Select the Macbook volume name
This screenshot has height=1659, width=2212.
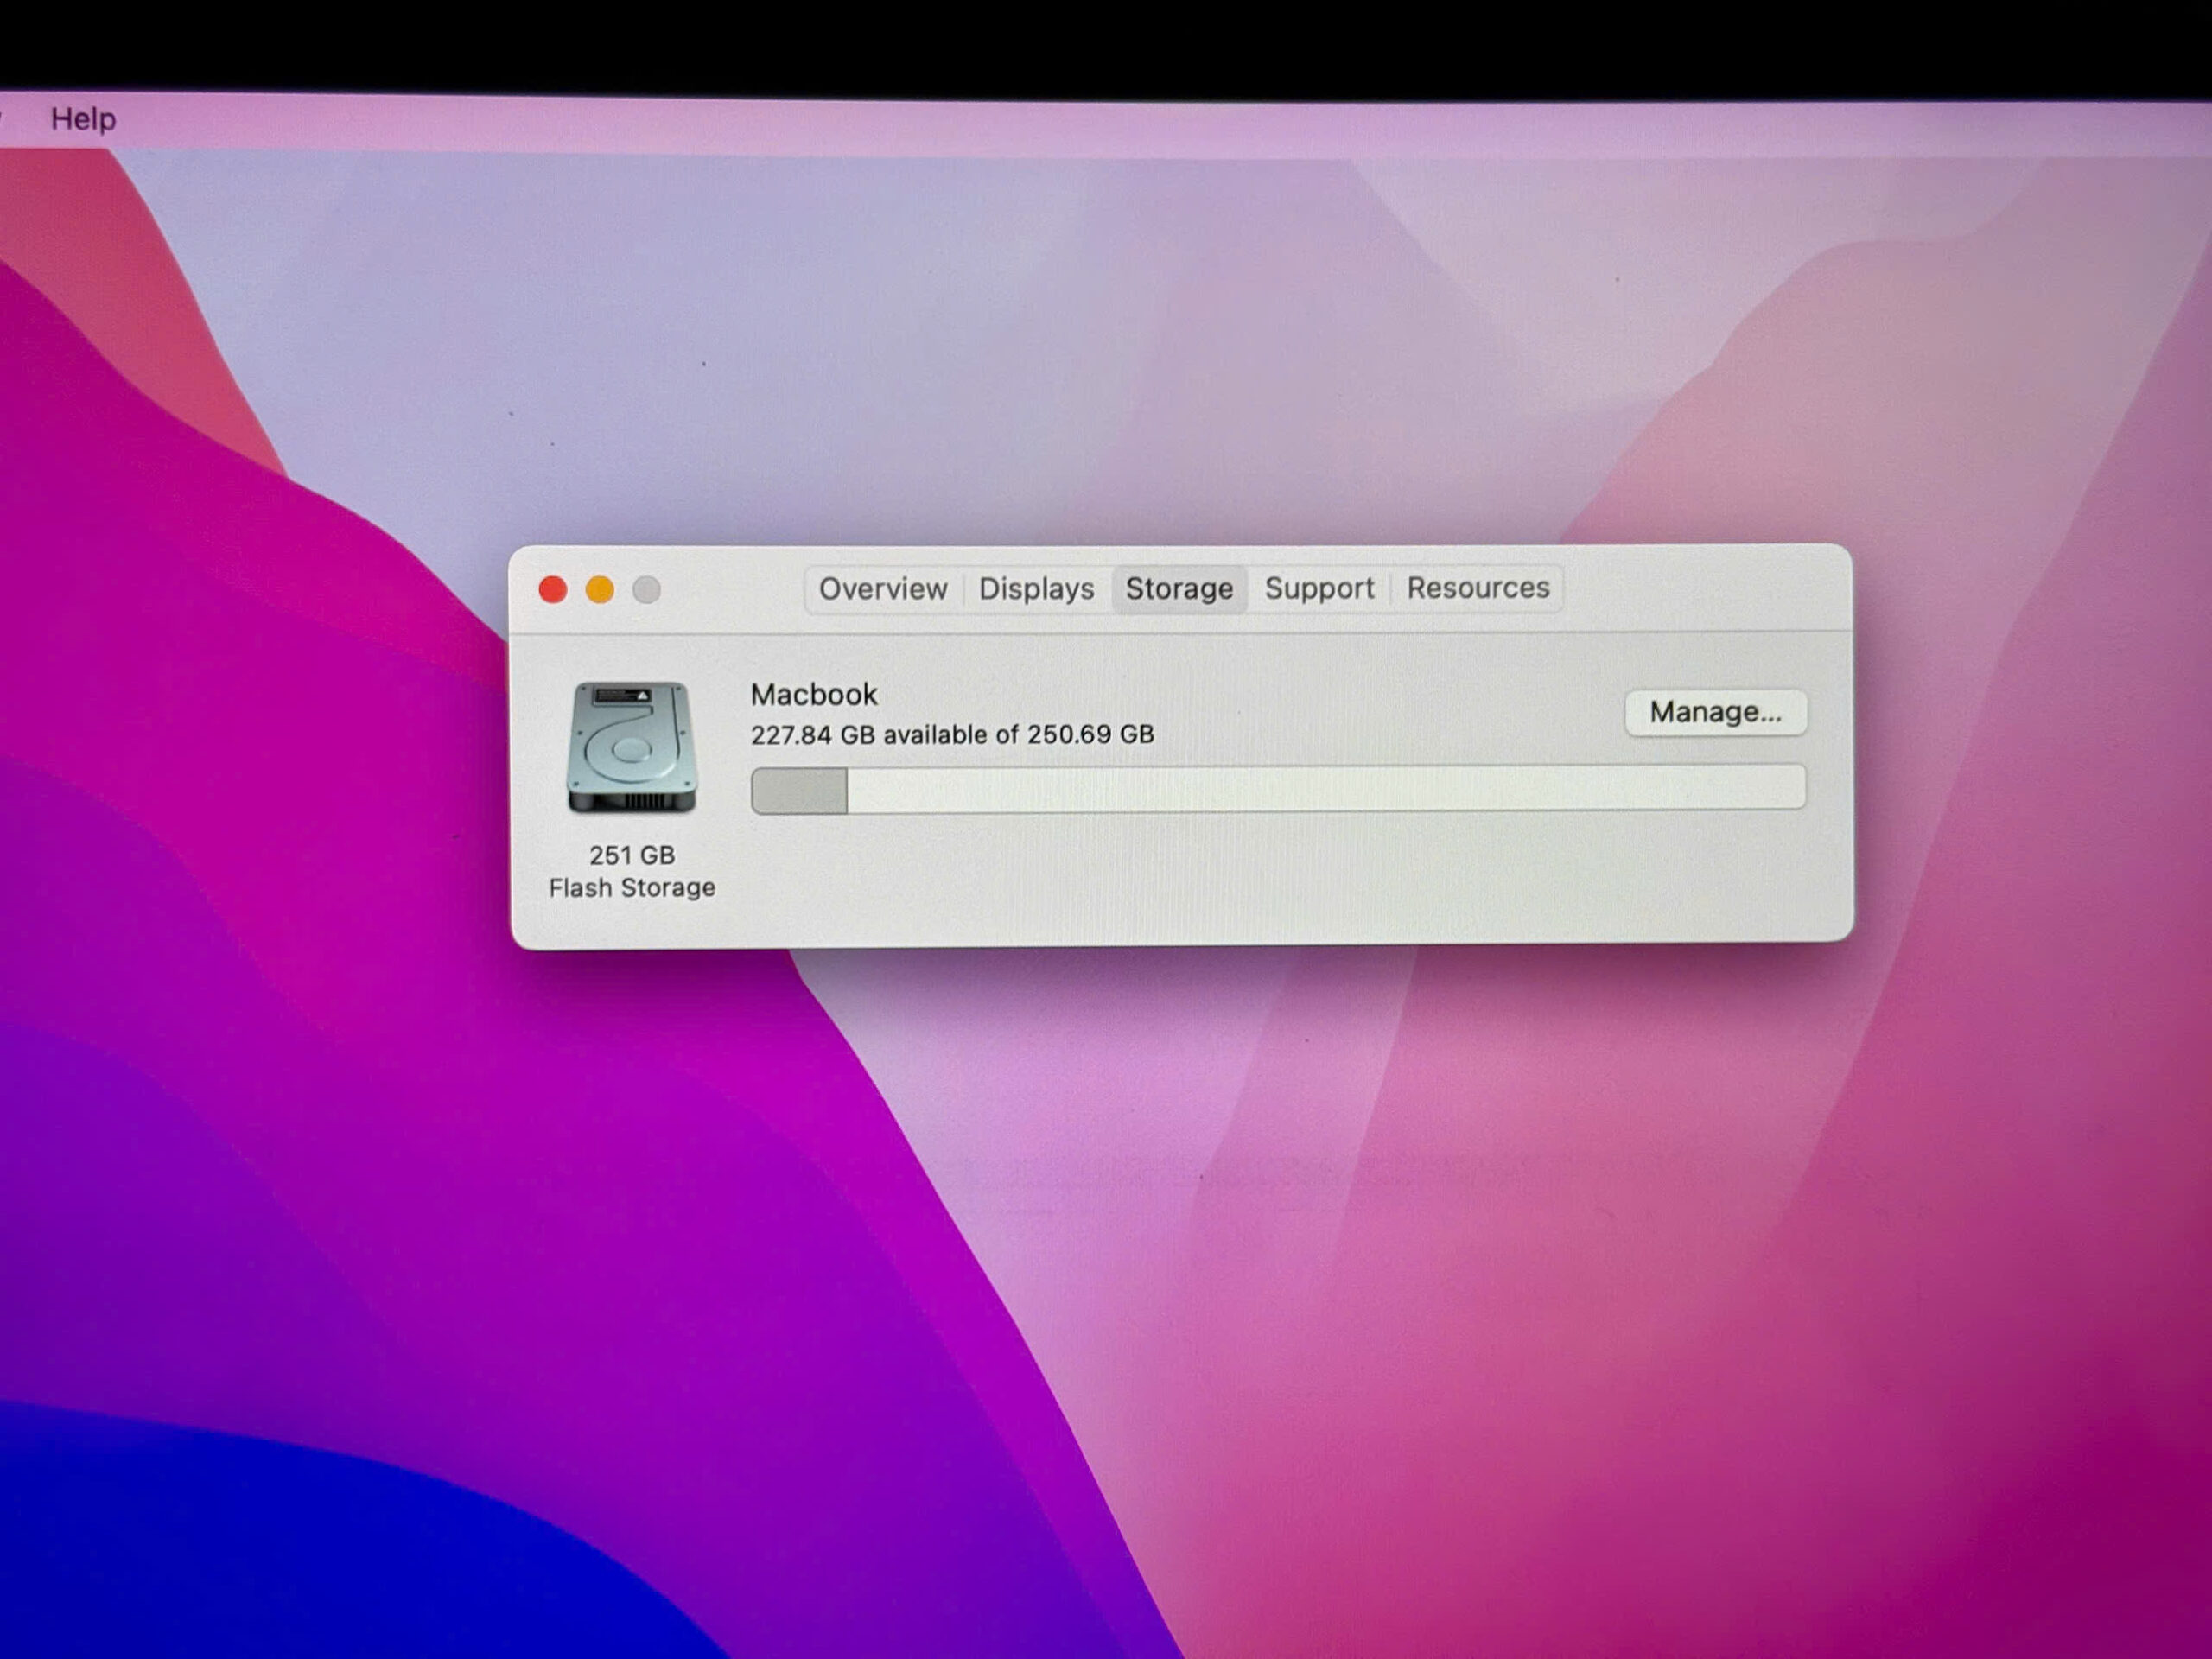[813, 694]
